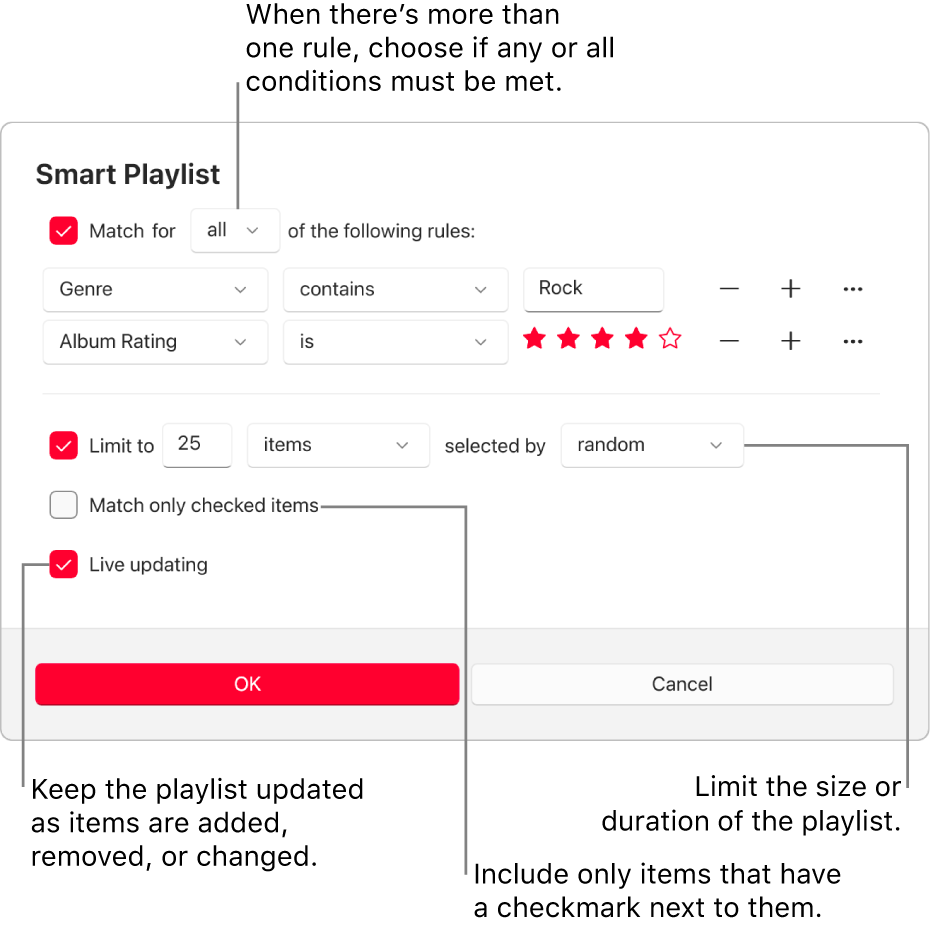Screen dimensions: 932x932
Task: Uncheck the Limit to option
Action: (63, 446)
